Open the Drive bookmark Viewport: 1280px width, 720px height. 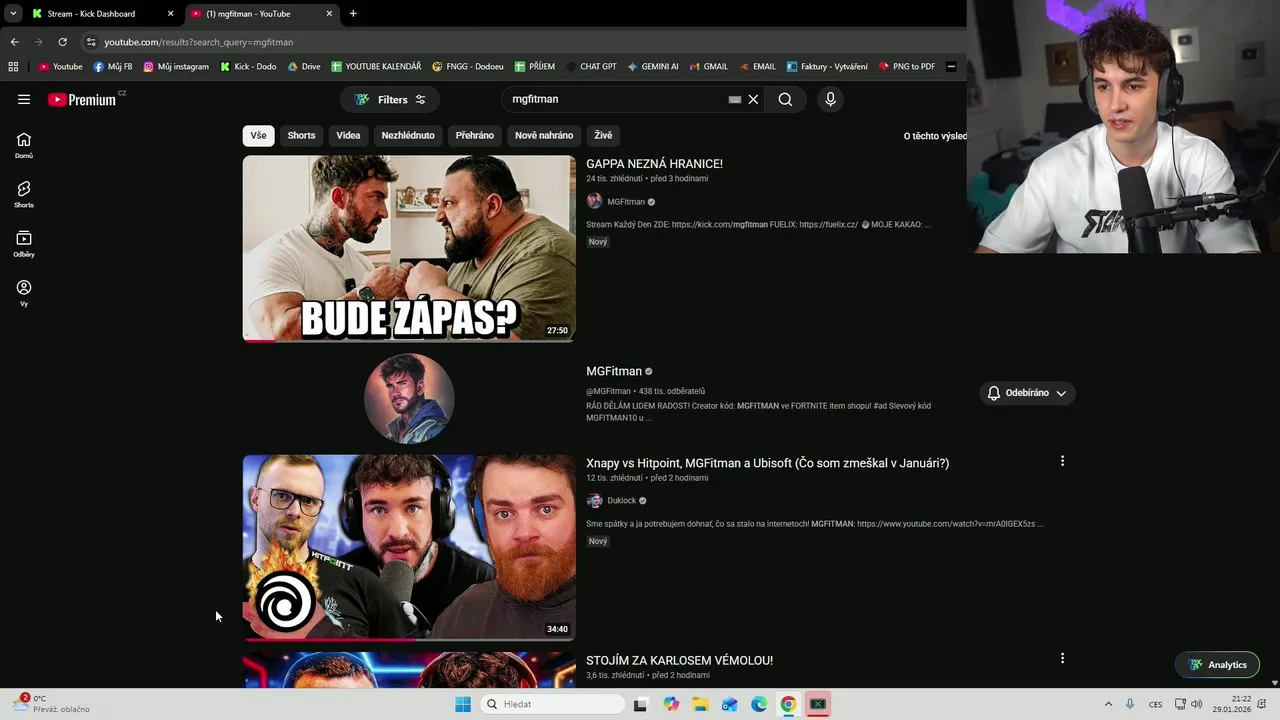click(x=304, y=66)
